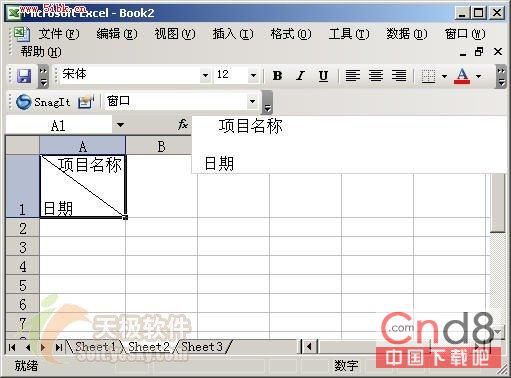Click the SnagIt capture button
511x378 pixels.
pos(43,102)
